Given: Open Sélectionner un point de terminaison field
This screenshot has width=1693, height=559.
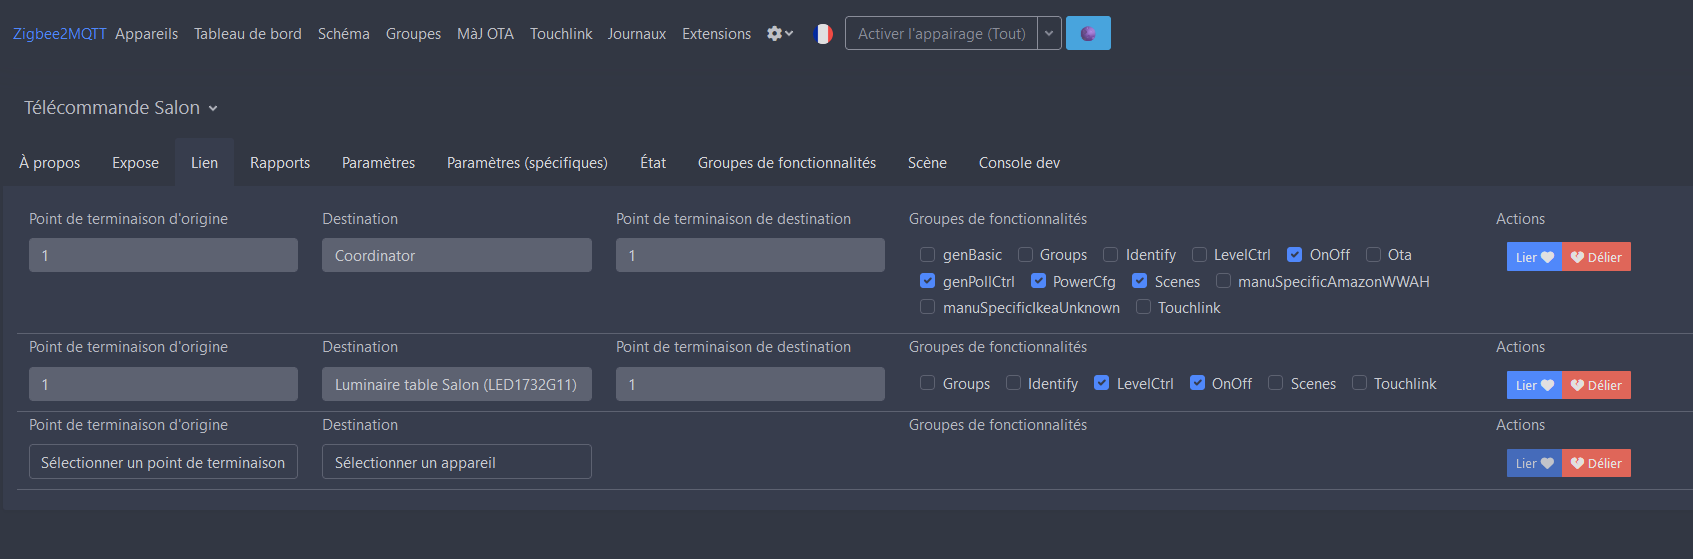Looking at the screenshot, I should coord(163,462).
